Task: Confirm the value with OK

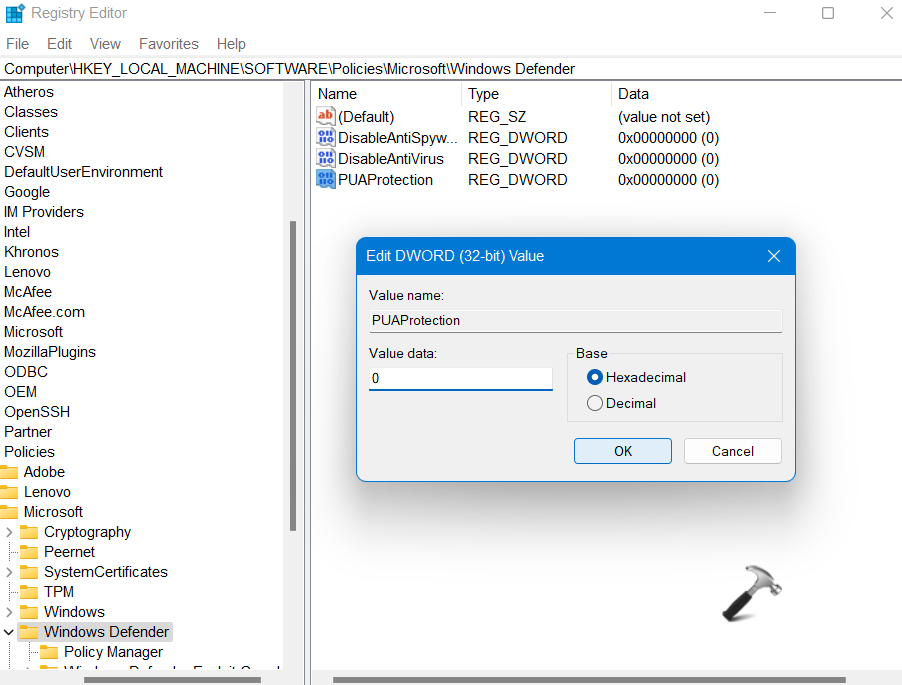Action: (622, 451)
